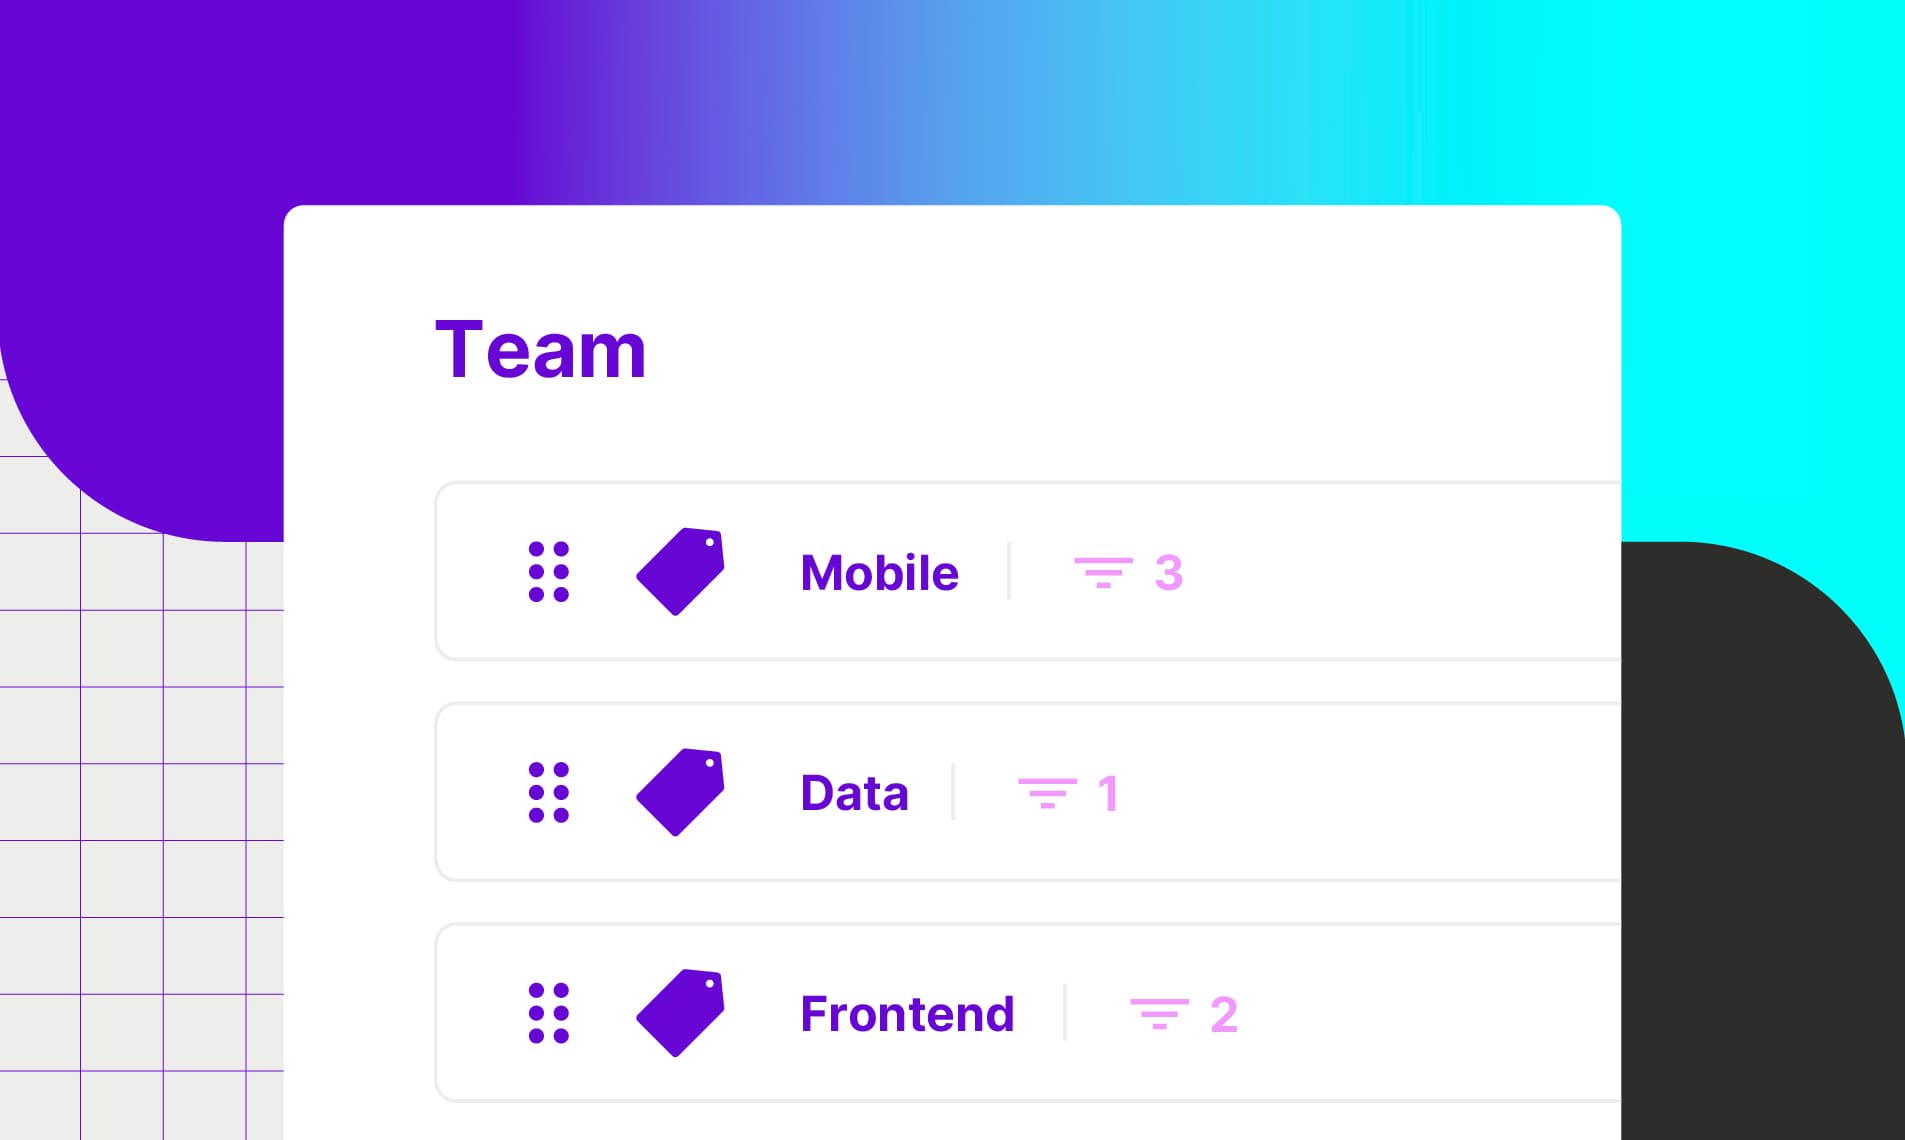Click the divider line after Mobile label
Viewport: 1905px width, 1140px height.
[x=1009, y=572]
